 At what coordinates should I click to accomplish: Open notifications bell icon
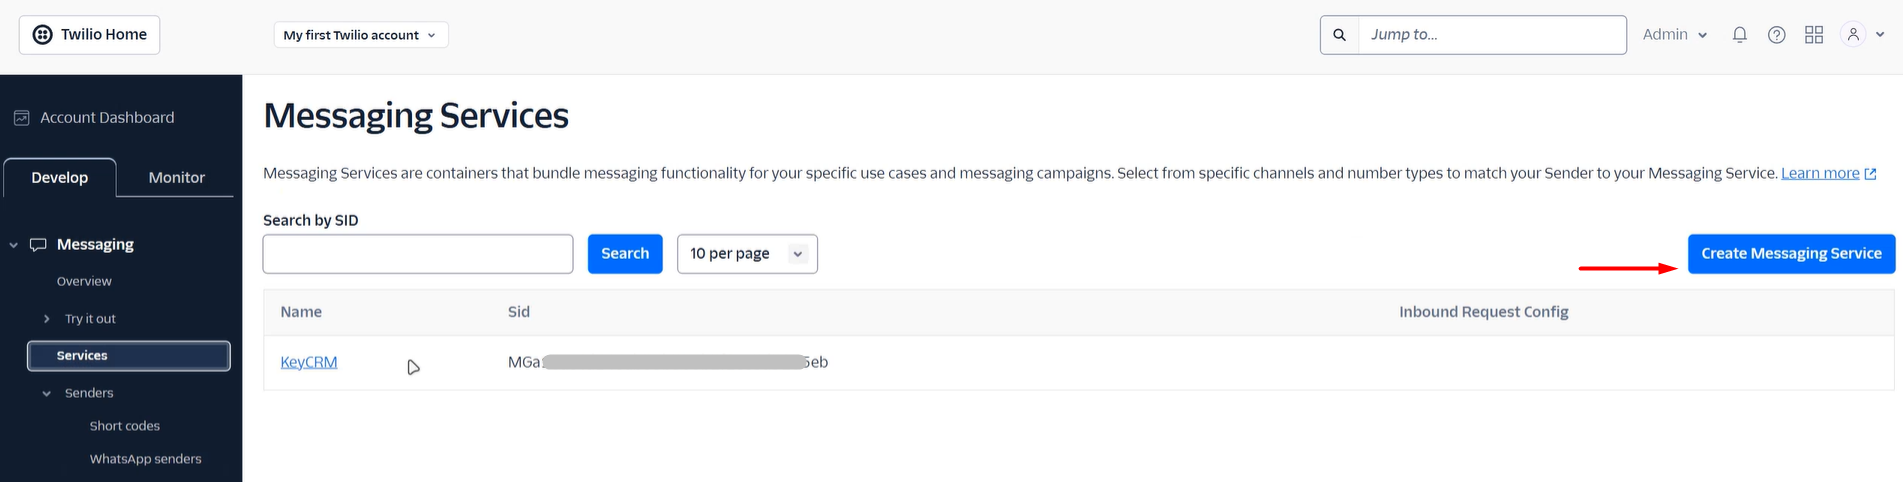pyautogui.click(x=1740, y=35)
